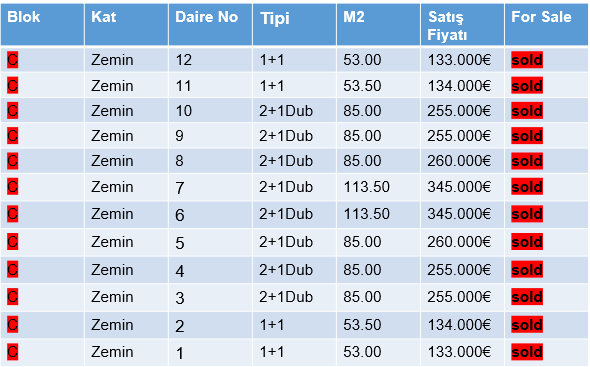Click the Daire No header cell

(x=210, y=24)
